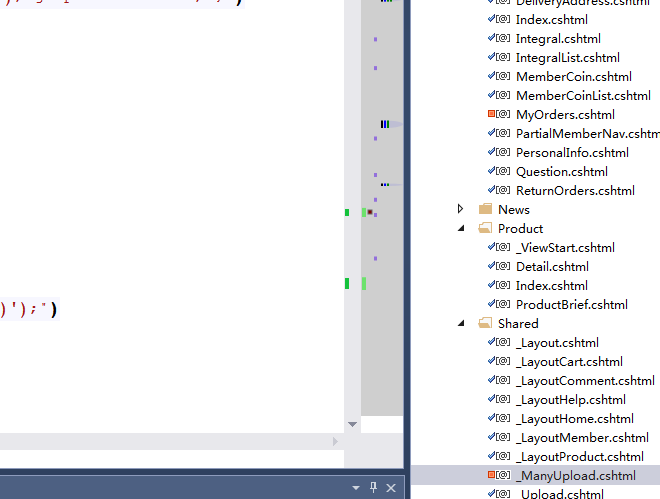Click the Product folder icon

click(x=485, y=228)
